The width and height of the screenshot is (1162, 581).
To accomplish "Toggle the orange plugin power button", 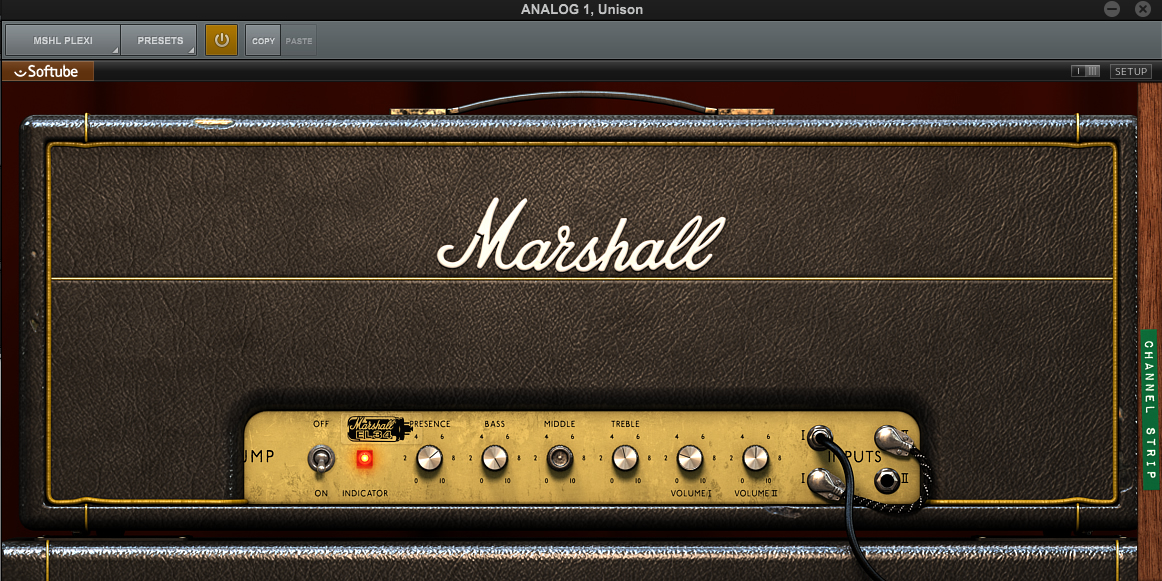I will [x=222, y=40].
